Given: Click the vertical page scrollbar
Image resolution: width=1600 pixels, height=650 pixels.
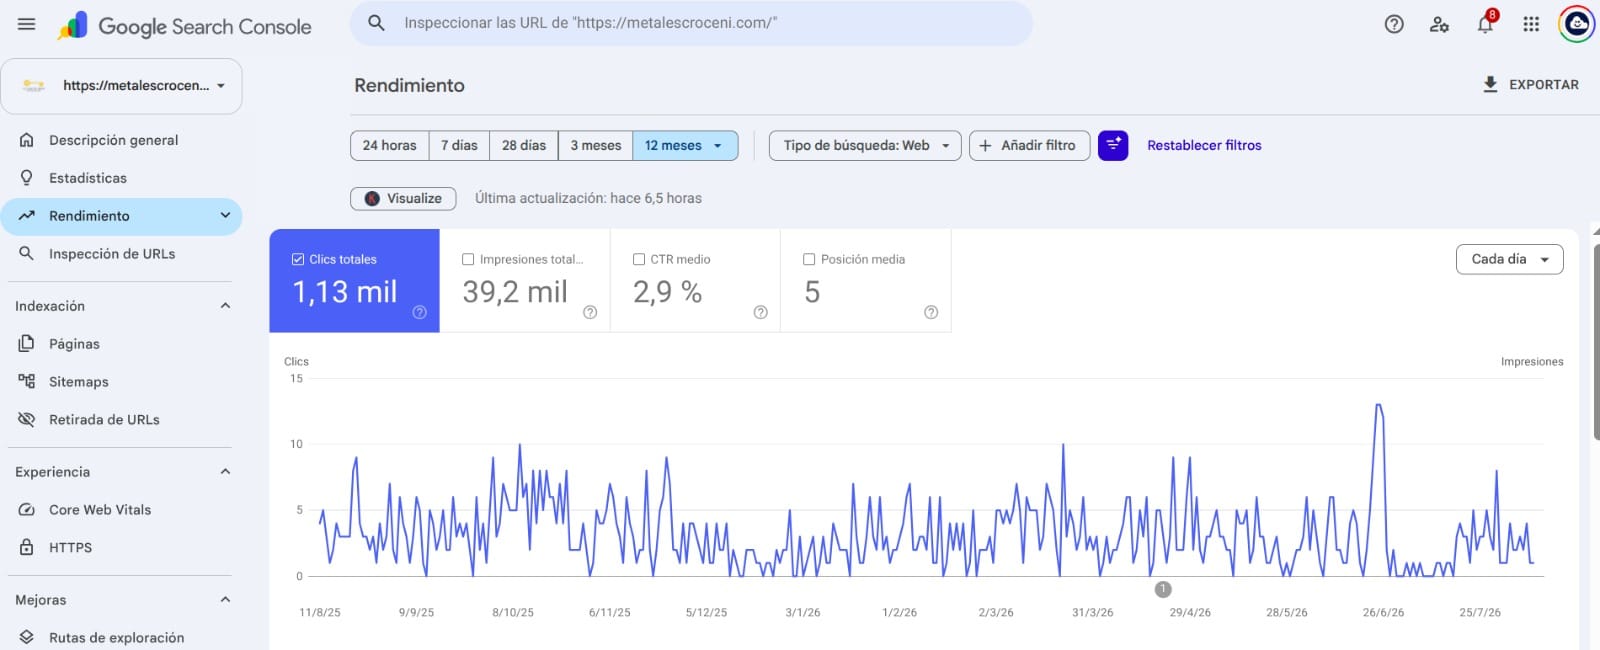Looking at the screenshot, I should (x=1596, y=340).
